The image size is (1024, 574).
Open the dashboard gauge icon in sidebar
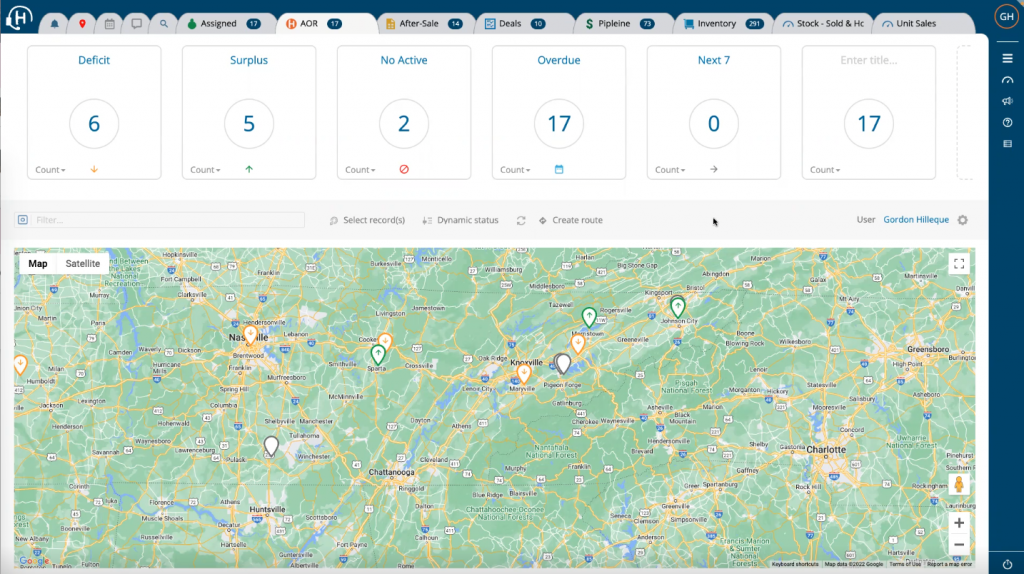tap(1008, 80)
